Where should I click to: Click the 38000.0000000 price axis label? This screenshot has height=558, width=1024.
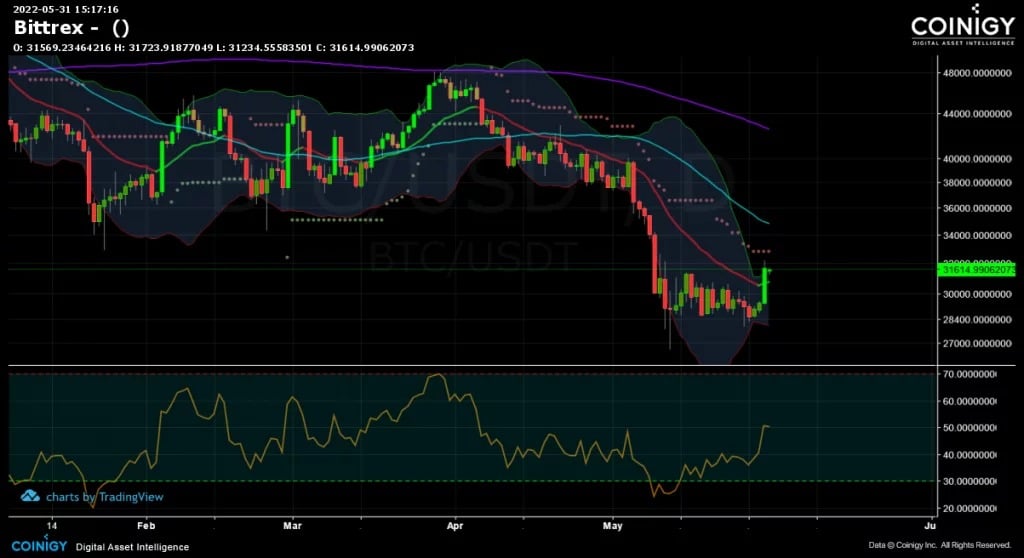coord(977,183)
